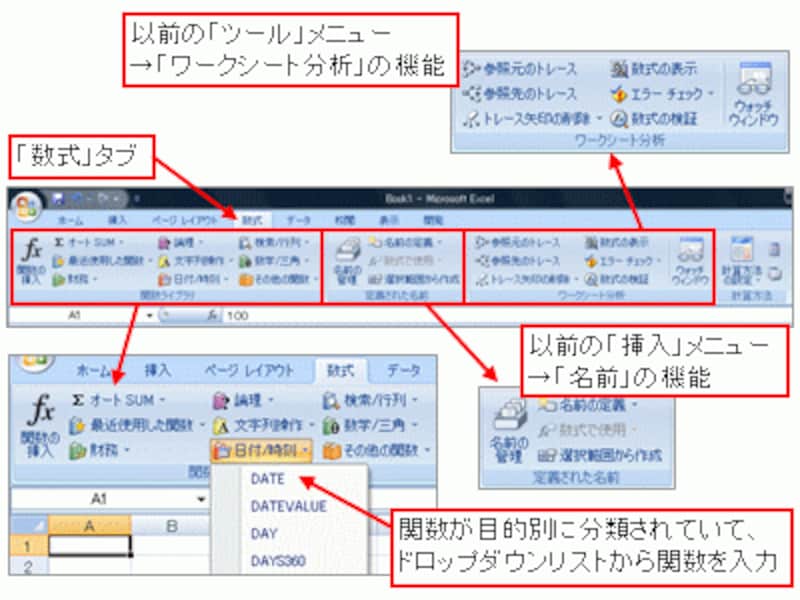Click column B header in enlarged worksheet

point(171,526)
